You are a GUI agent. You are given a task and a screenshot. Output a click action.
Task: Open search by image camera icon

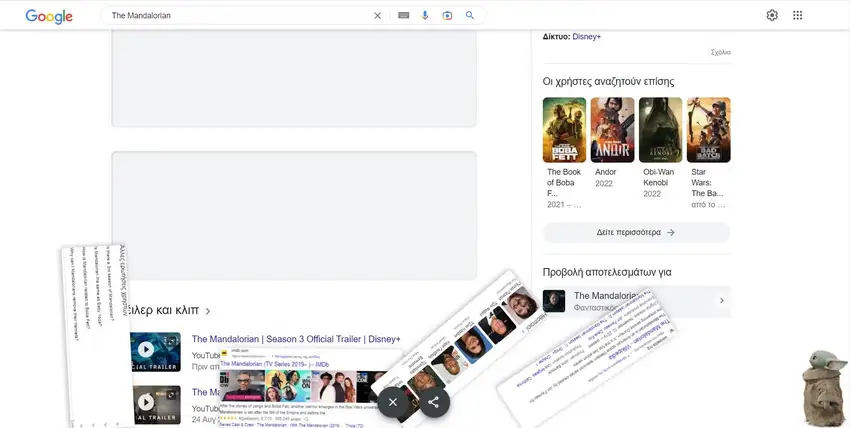(447, 16)
